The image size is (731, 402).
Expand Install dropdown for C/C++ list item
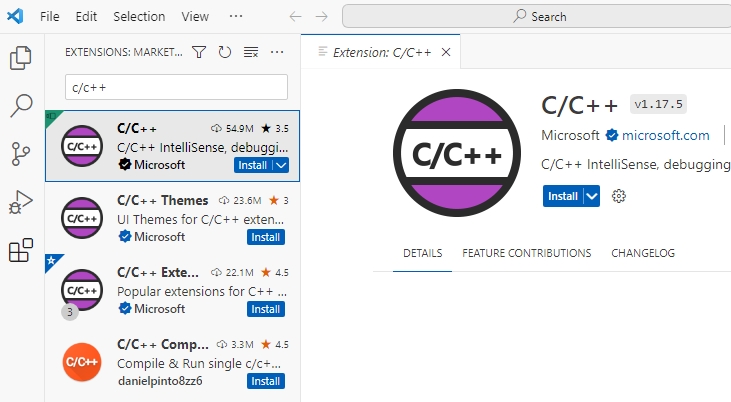click(281, 165)
